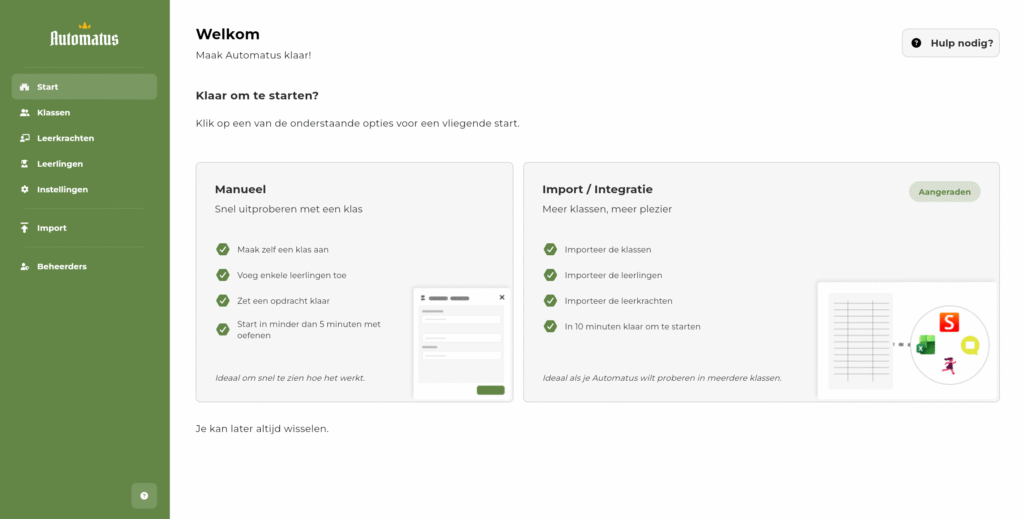This screenshot has width=1024, height=519.
Task: Click the Leerkrachten teacher icon
Action: [x=25, y=138]
